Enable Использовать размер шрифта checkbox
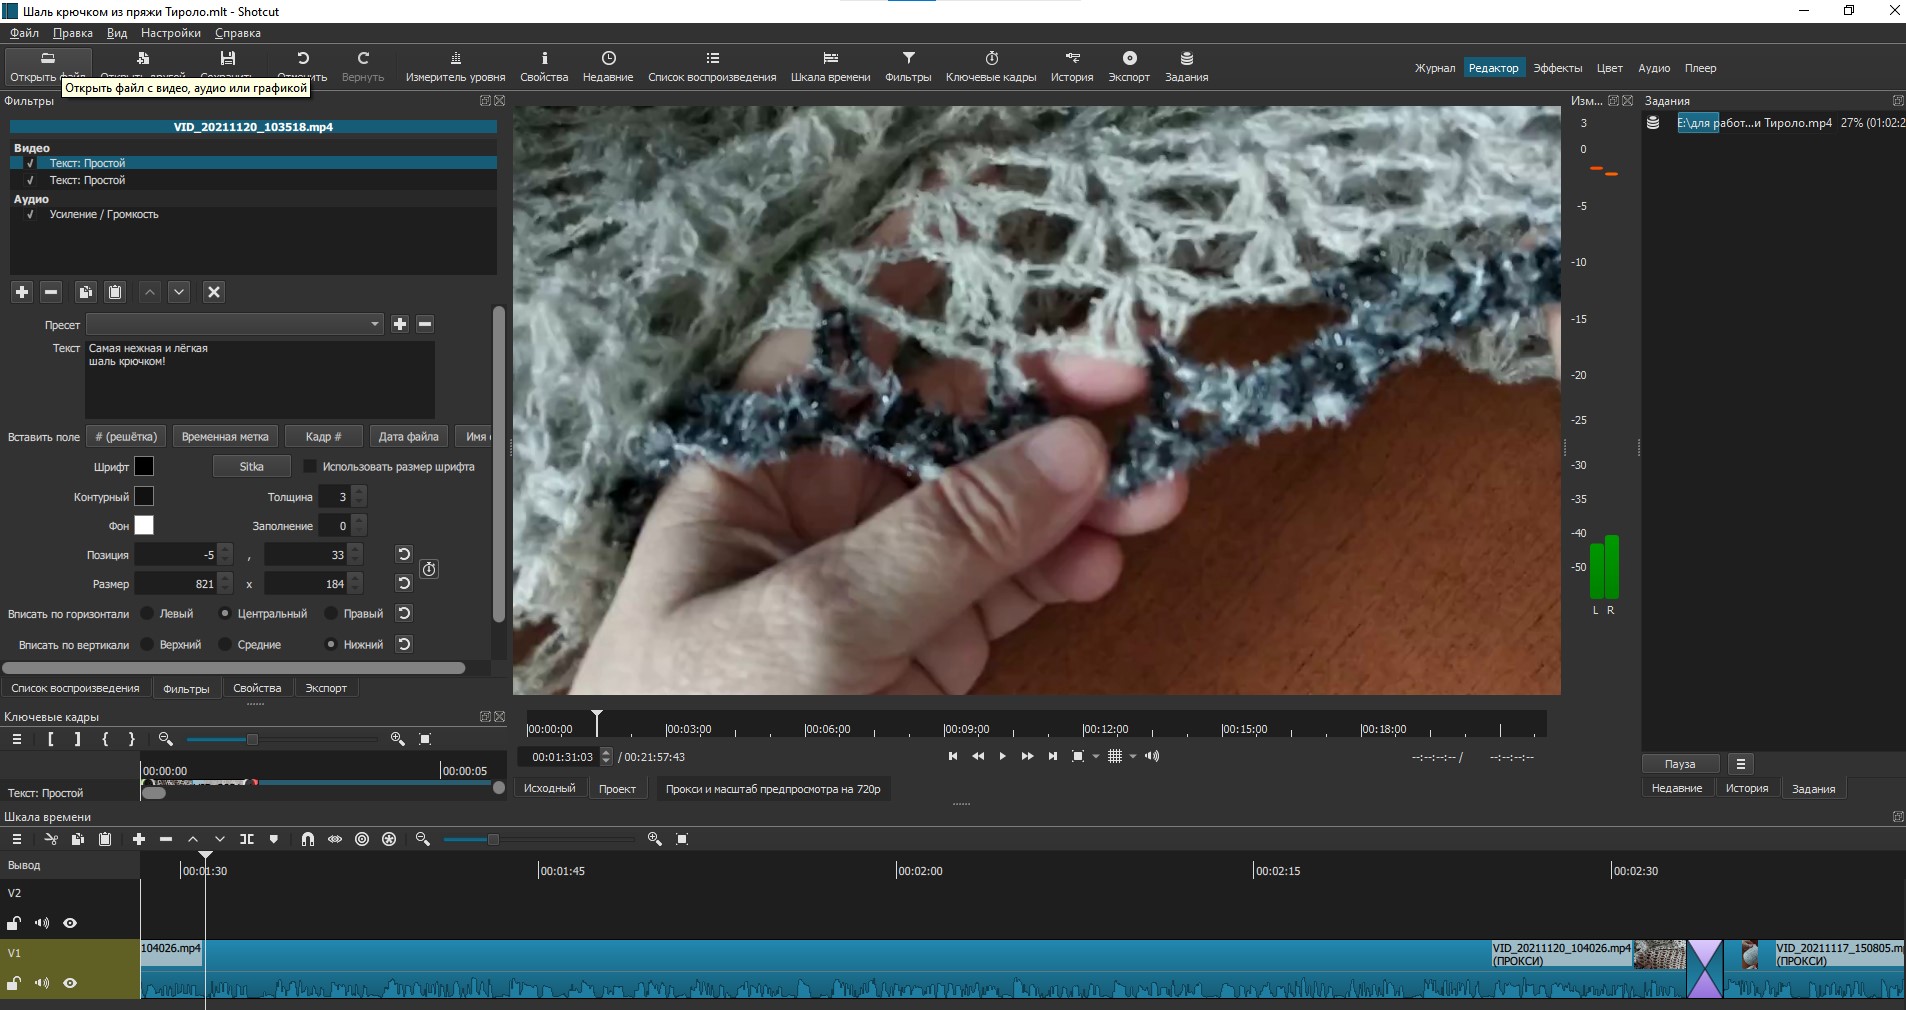This screenshot has height=1010, width=1906. pyautogui.click(x=310, y=466)
